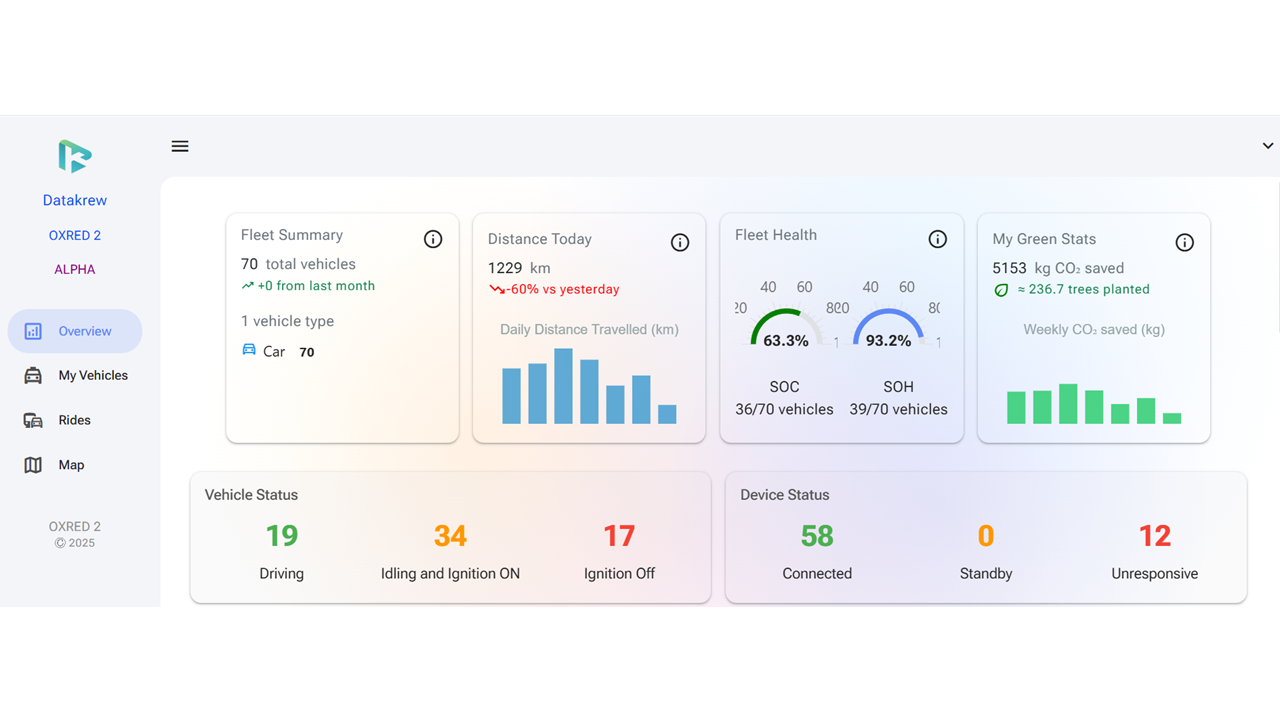Click the OXRED 2 link
Screen dimensions: 1280x720
[x=75, y=236]
